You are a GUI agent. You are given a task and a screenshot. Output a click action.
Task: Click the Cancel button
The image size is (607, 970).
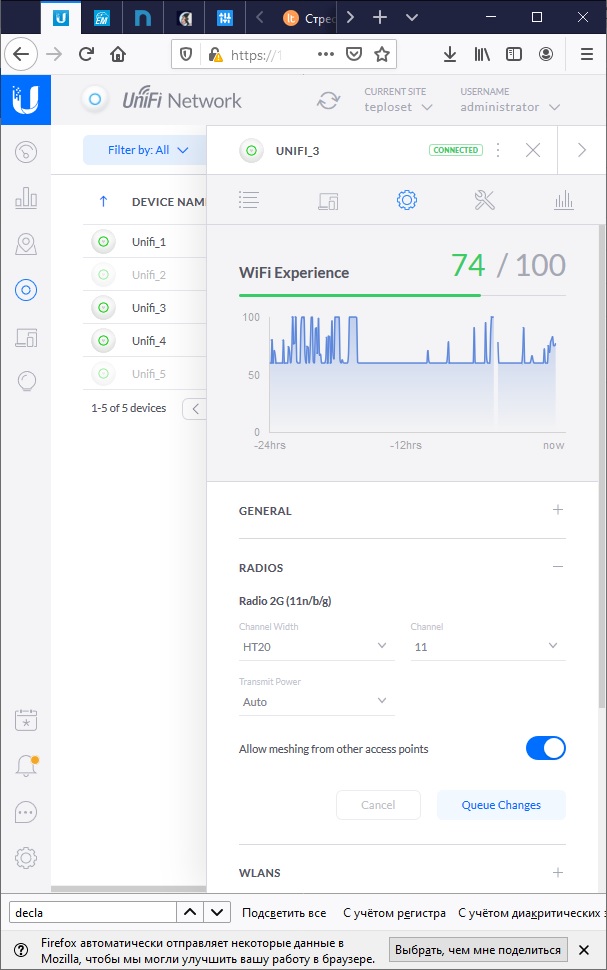pyautogui.click(x=378, y=805)
